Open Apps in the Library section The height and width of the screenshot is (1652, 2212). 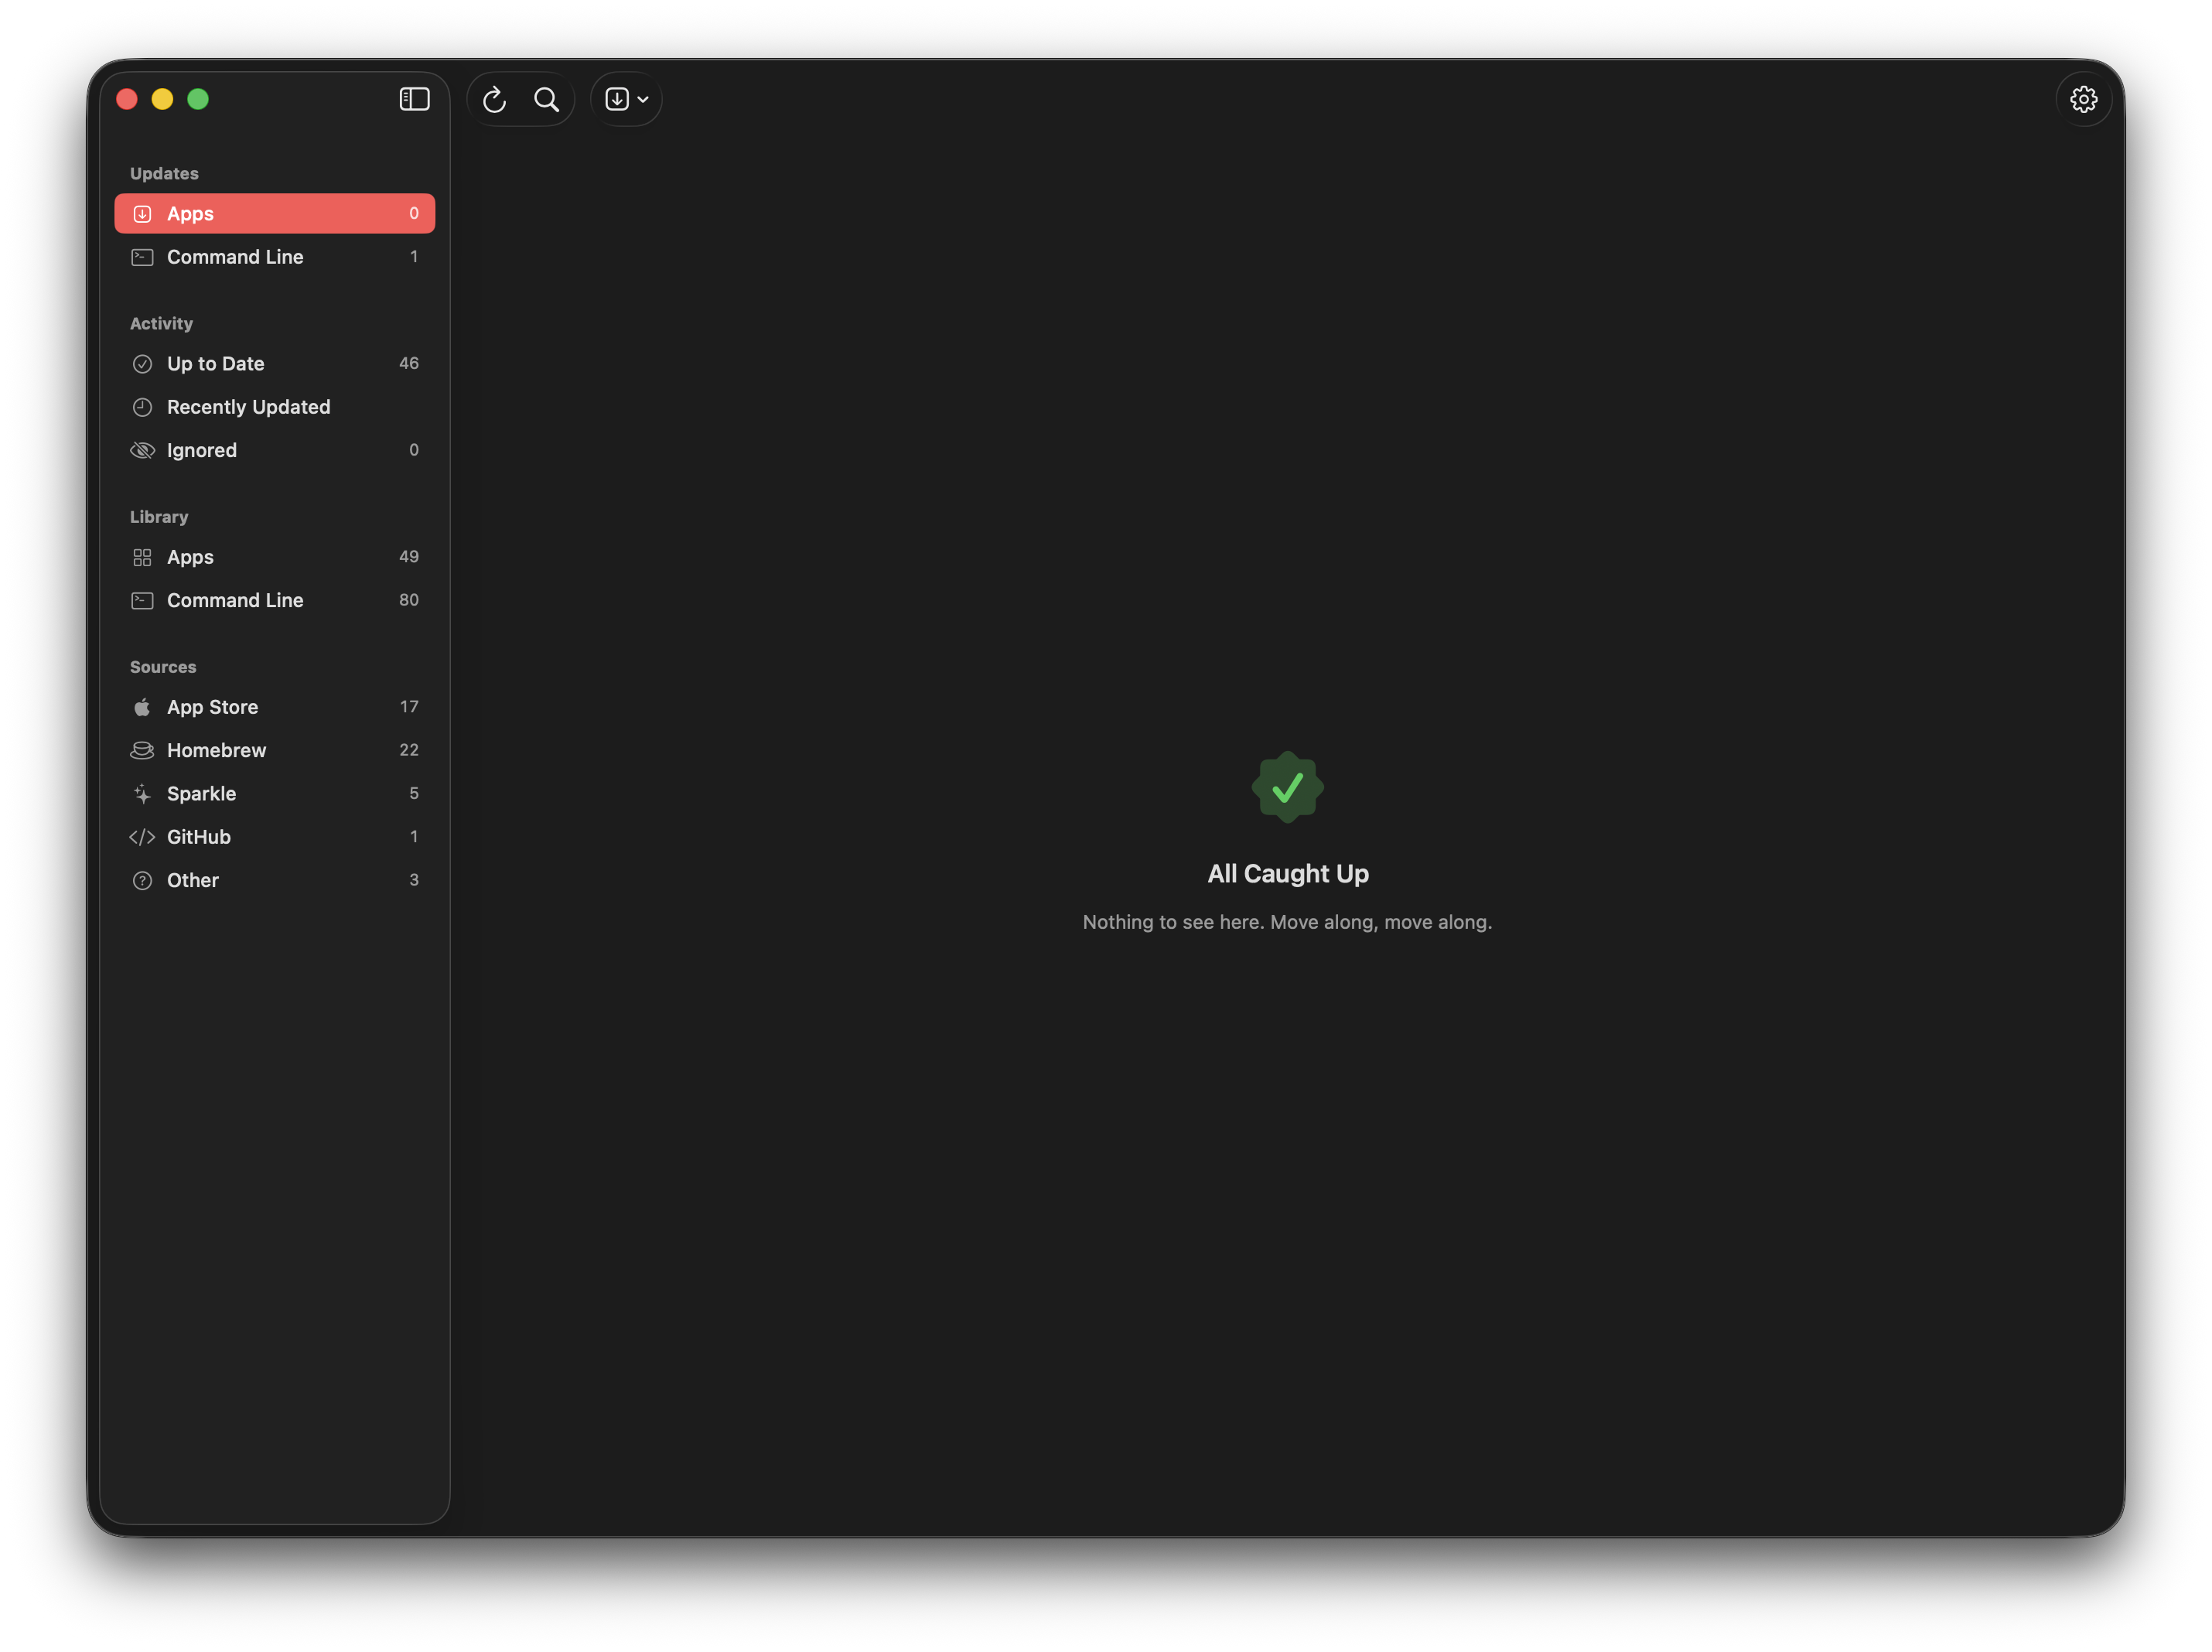pyautogui.click(x=274, y=557)
